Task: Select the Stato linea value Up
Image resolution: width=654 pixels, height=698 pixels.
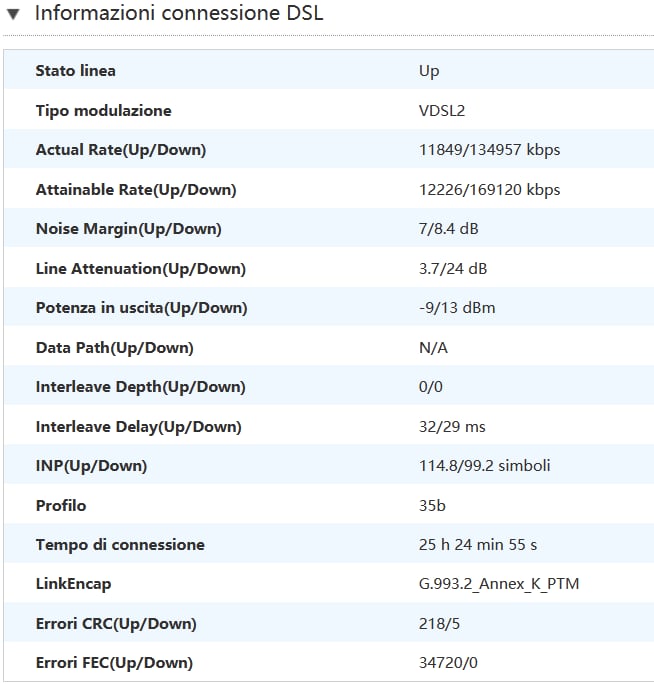Action: (x=429, y=71)
